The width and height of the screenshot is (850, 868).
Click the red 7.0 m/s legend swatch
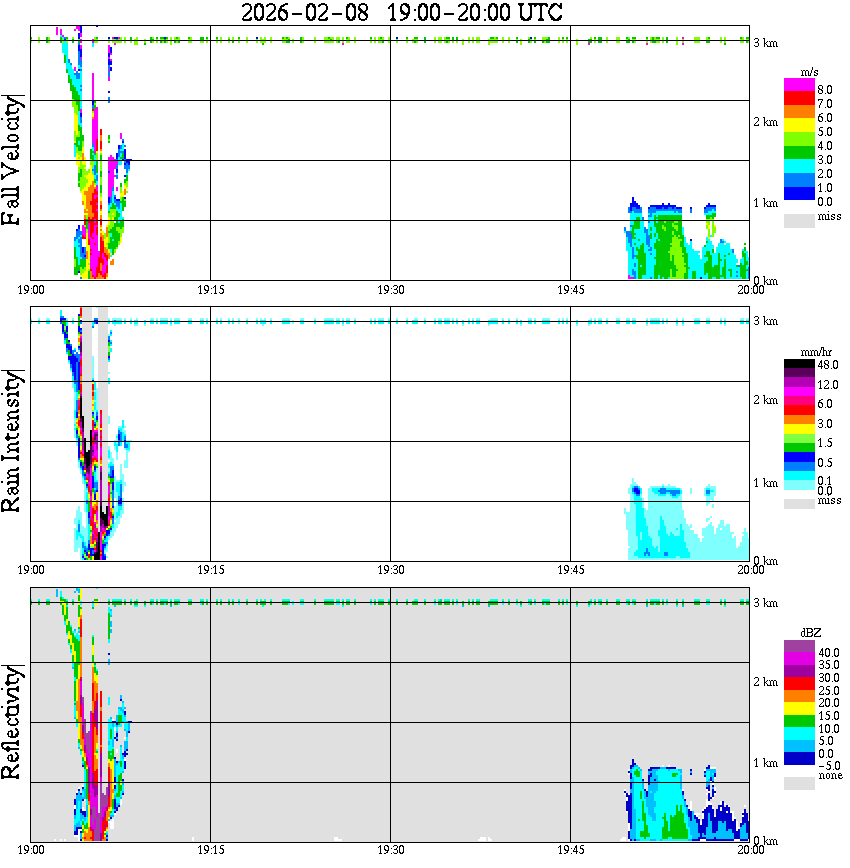click(x=799, y=99)
